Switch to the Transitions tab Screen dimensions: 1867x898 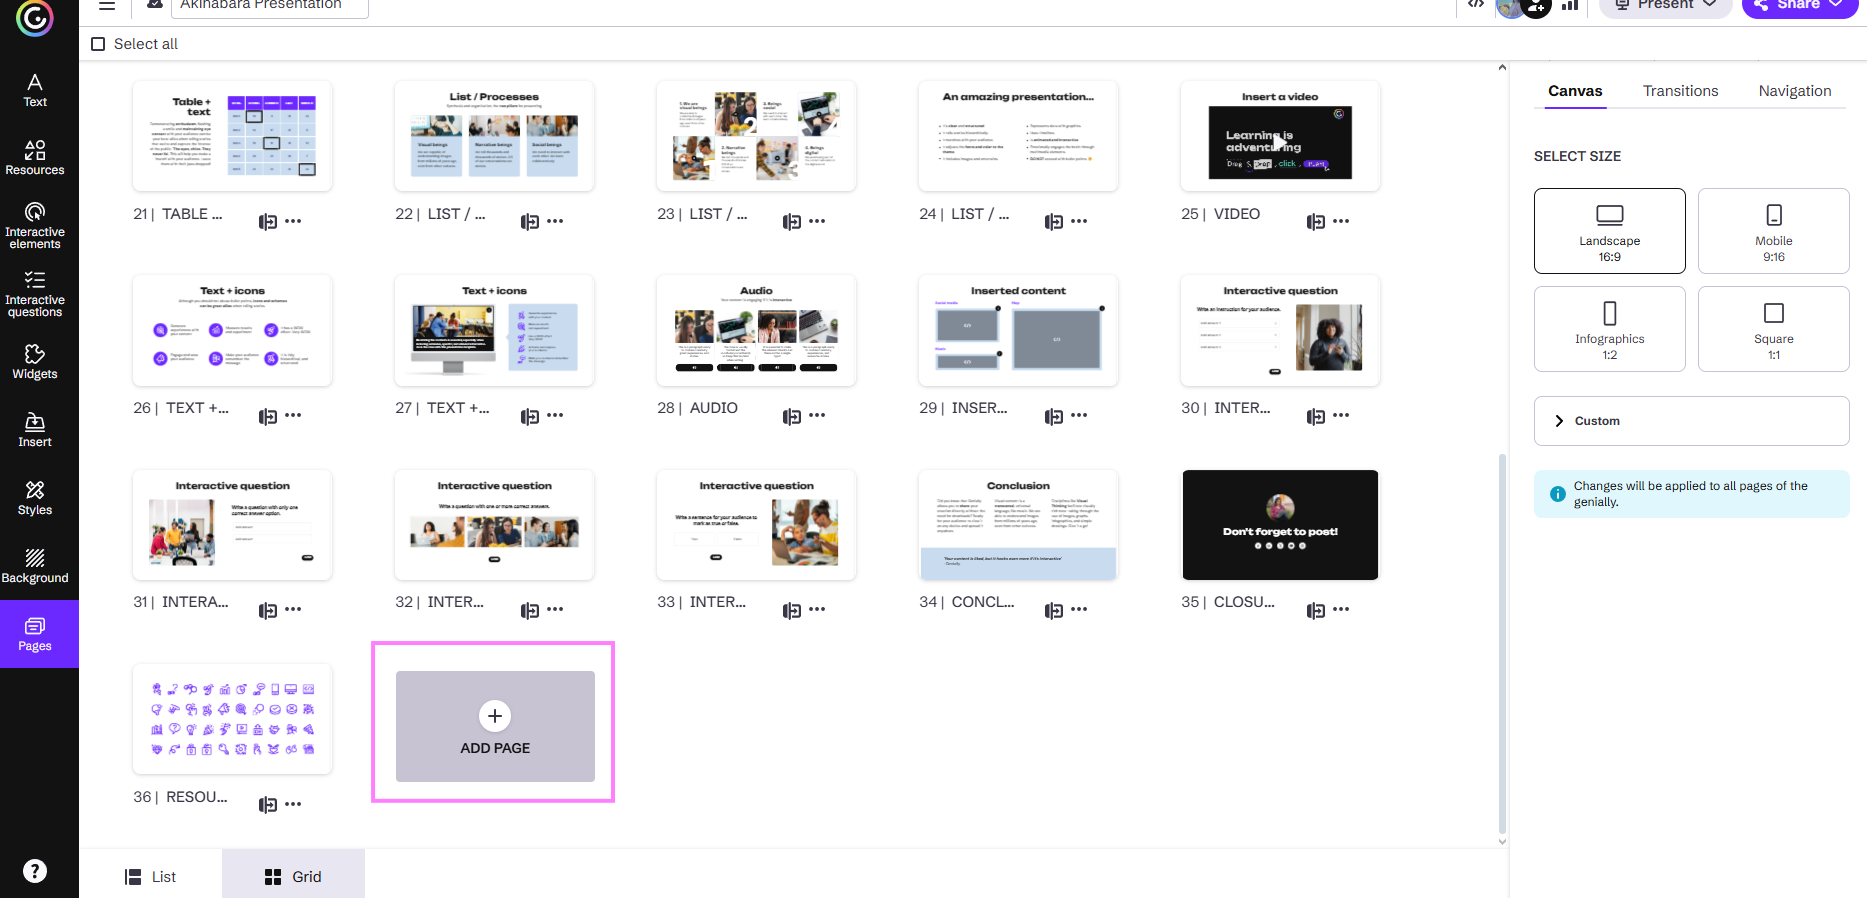coord(1680,91)
